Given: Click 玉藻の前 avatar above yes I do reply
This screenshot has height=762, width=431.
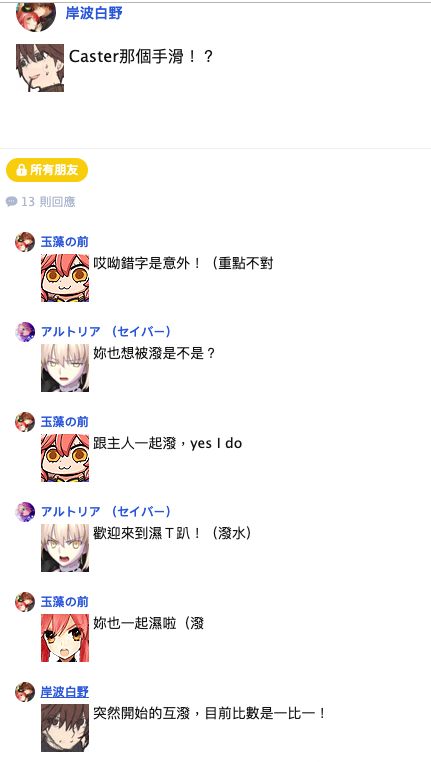Looking at the screenshot, I should click(25, 422).
